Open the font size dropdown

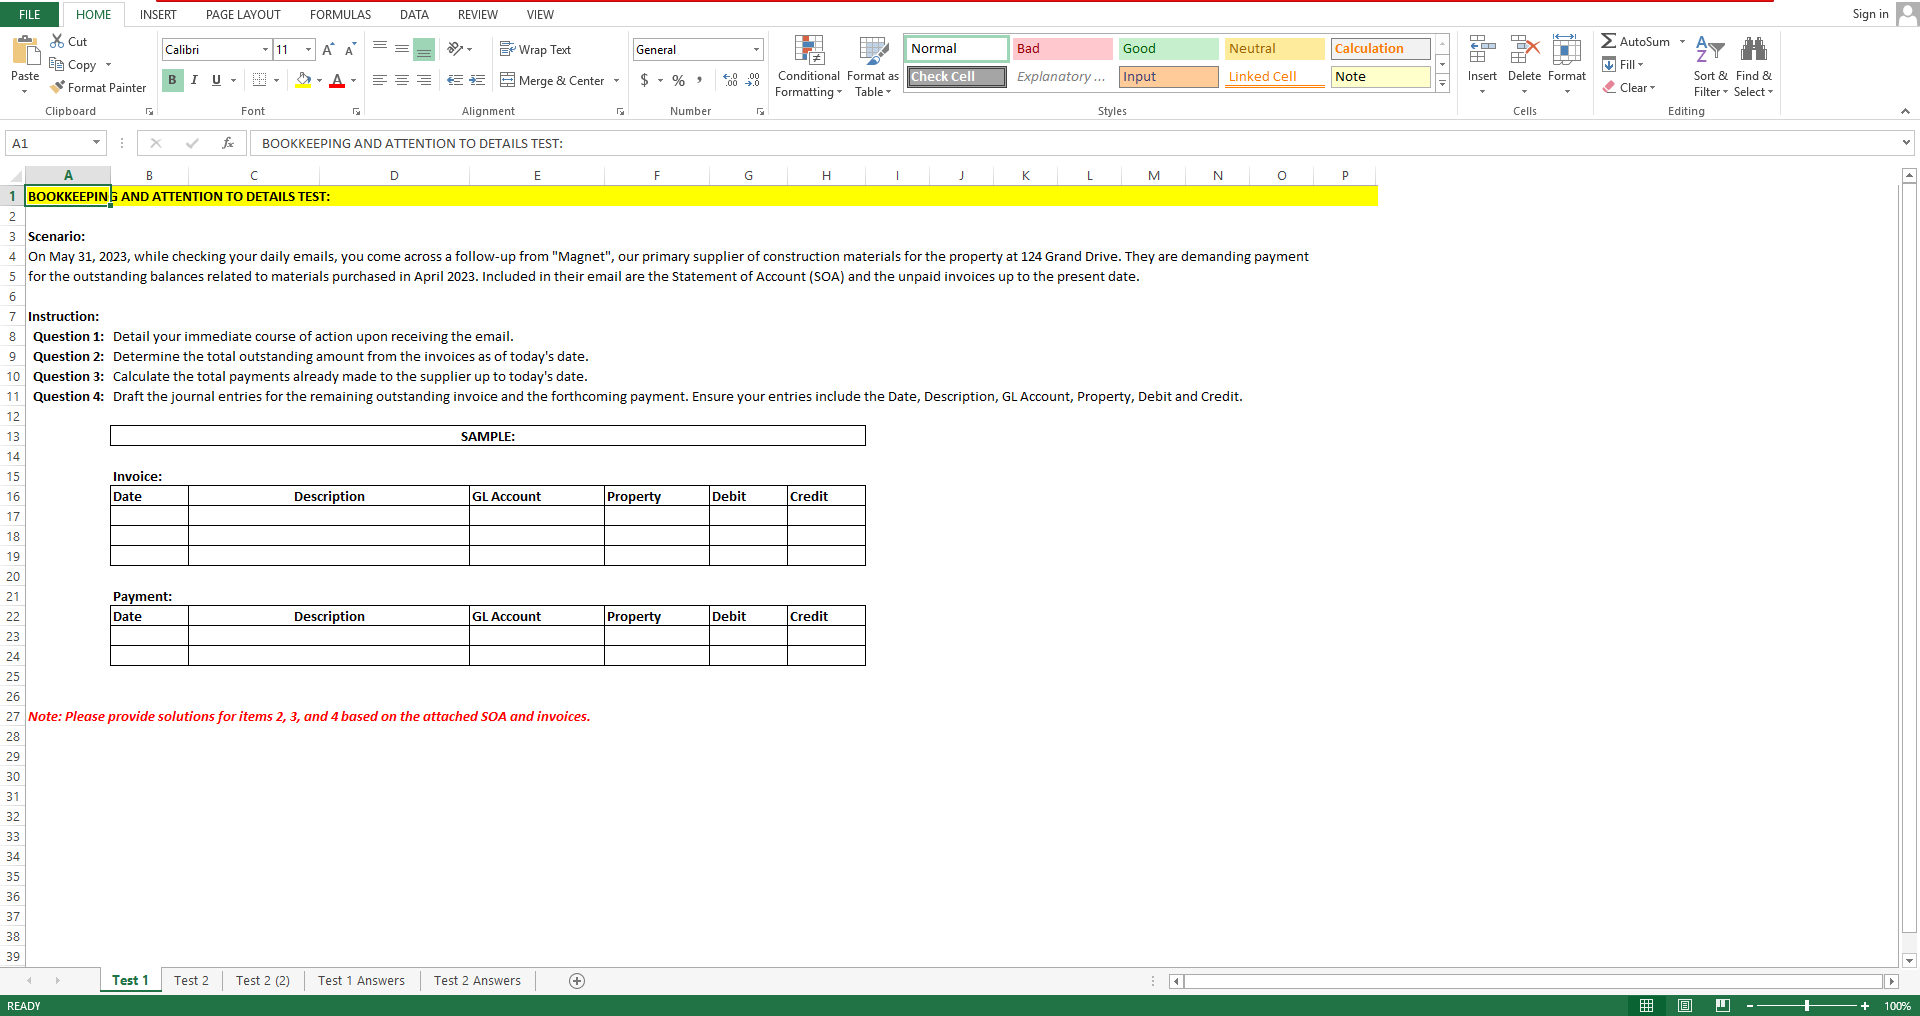coord(305,49)
